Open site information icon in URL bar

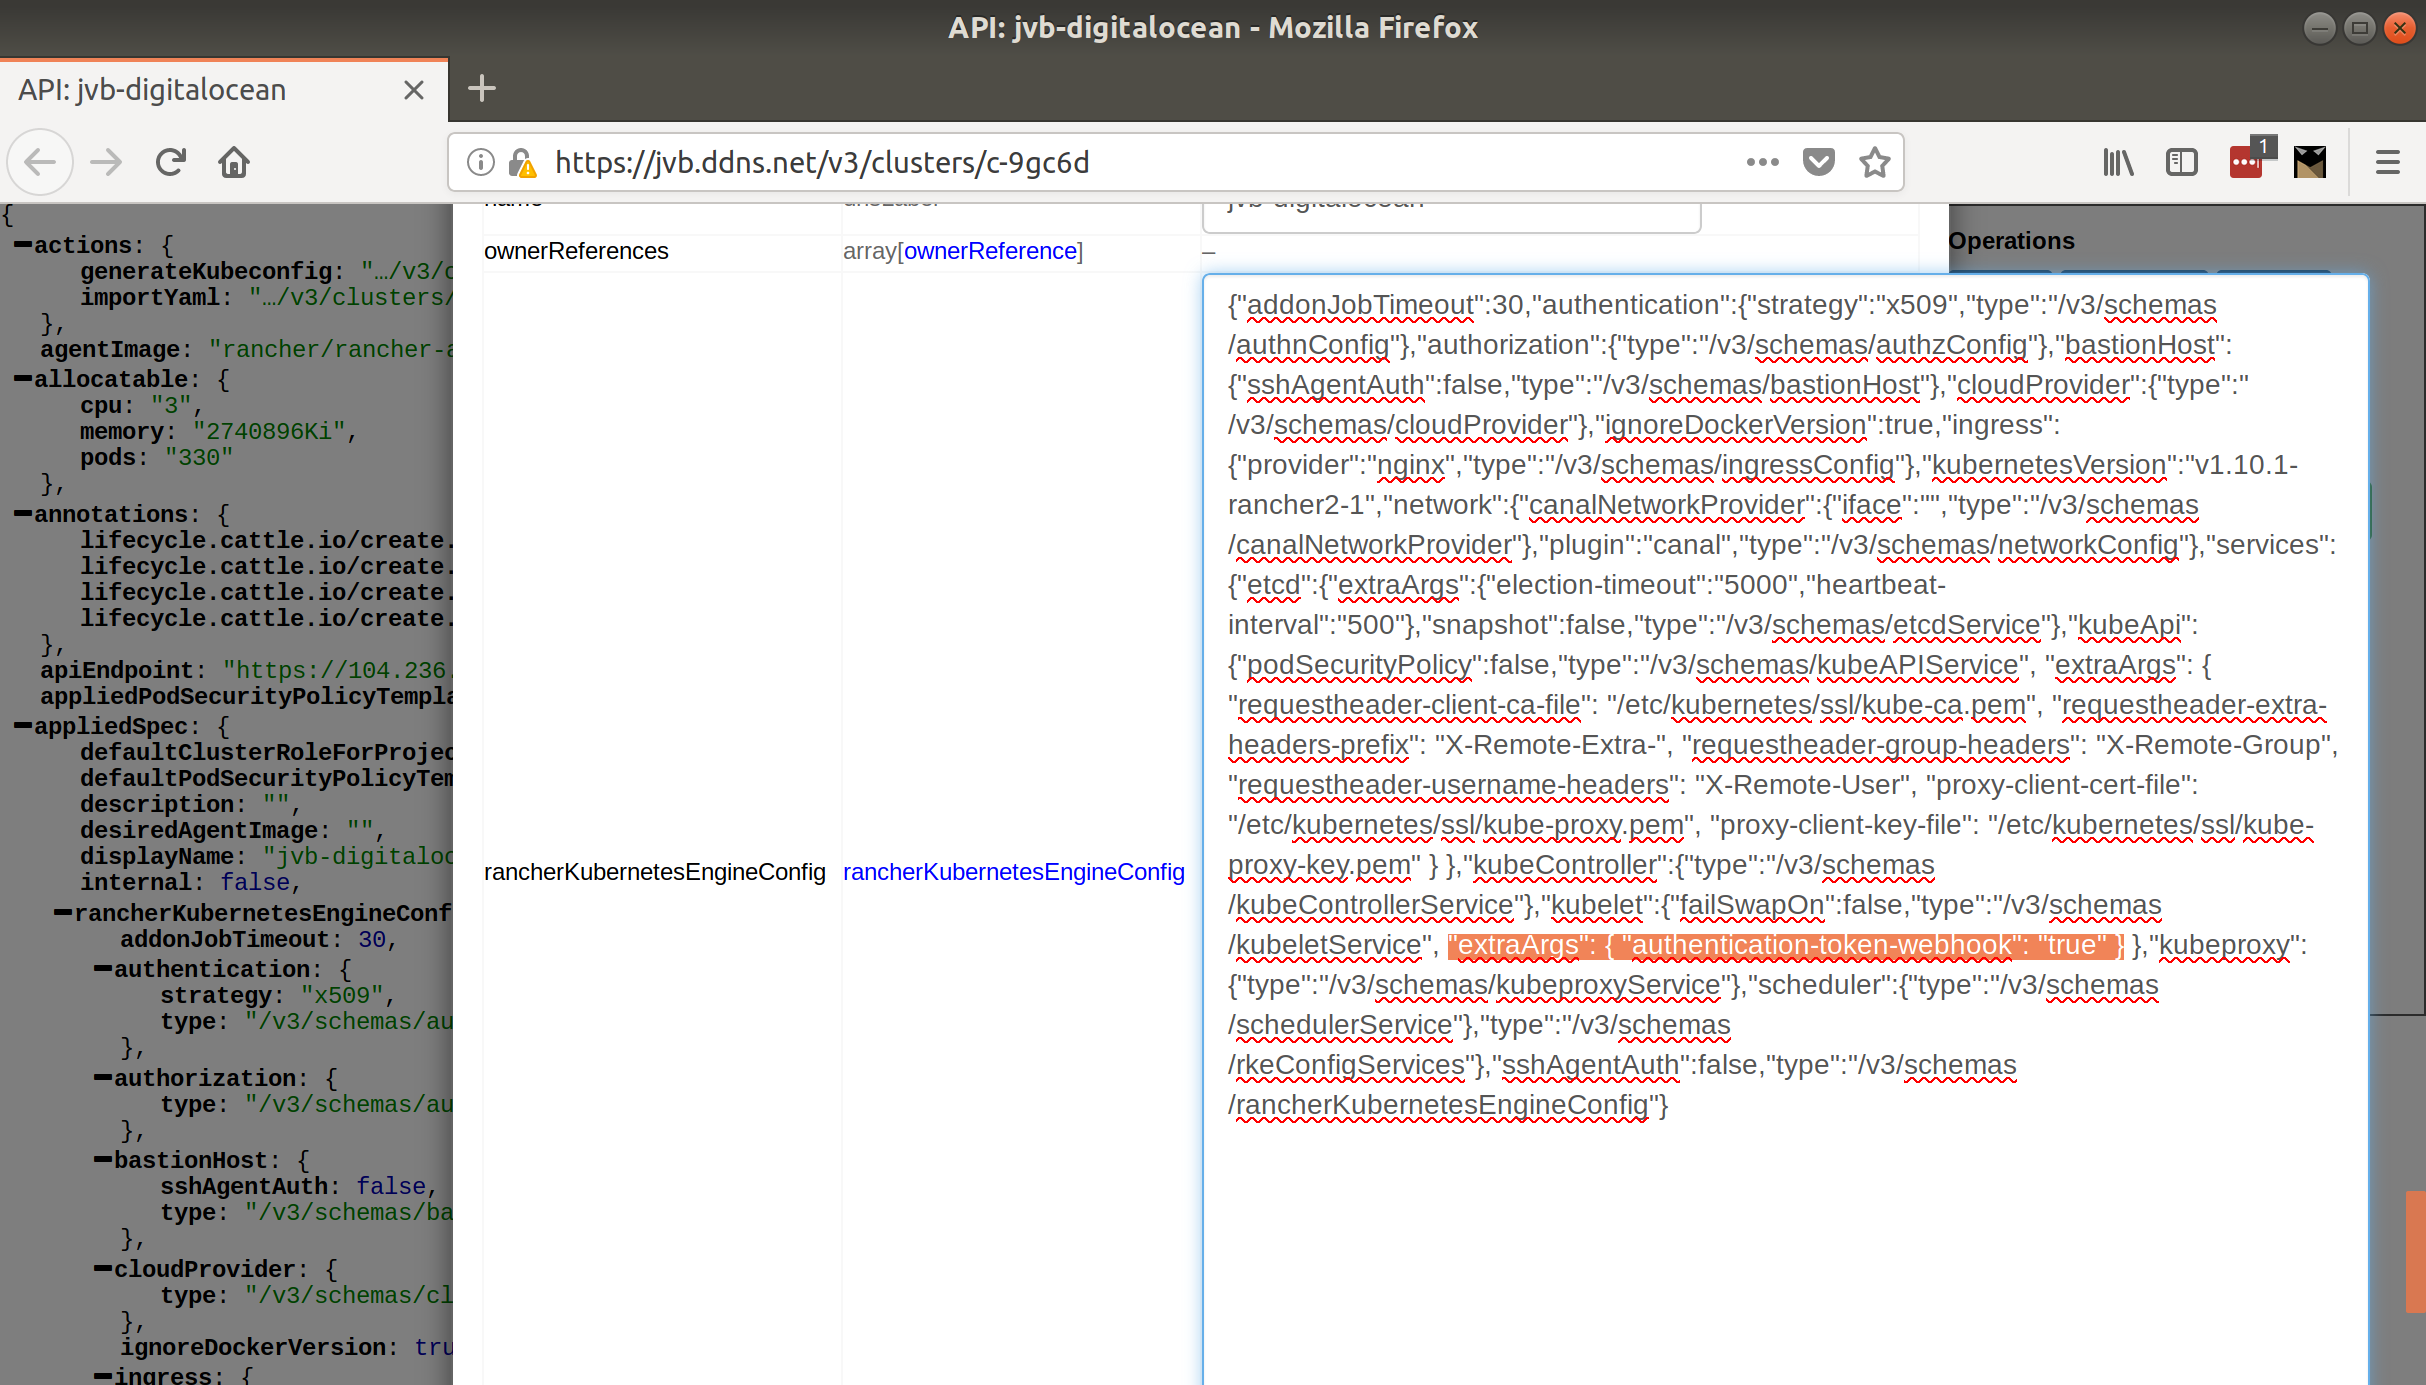click(480, 162)
